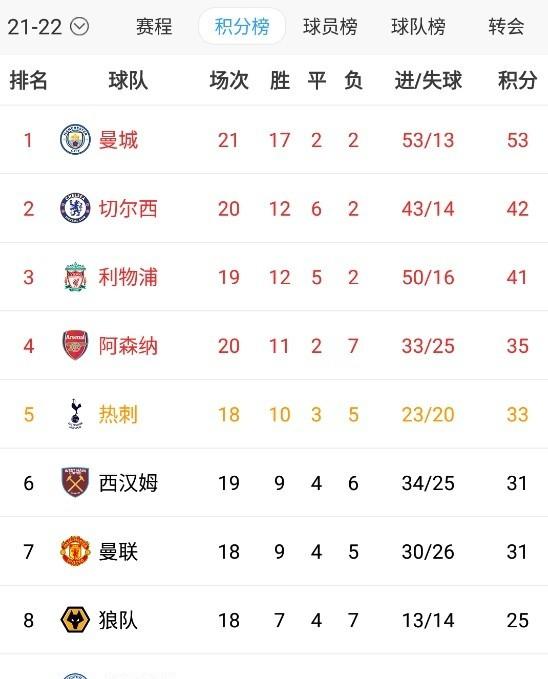Open the 球员榜 tab

[x=330, y=27]
